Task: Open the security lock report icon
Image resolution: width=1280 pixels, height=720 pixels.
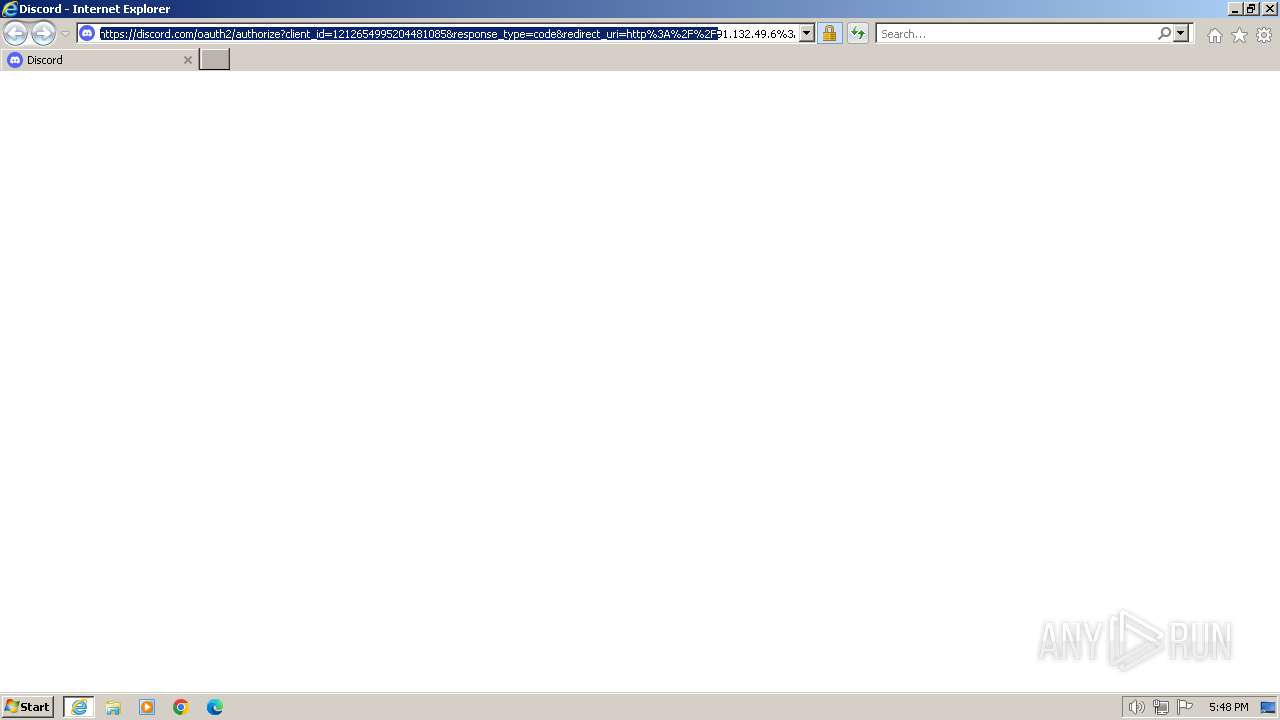Action: coord(829,34)
